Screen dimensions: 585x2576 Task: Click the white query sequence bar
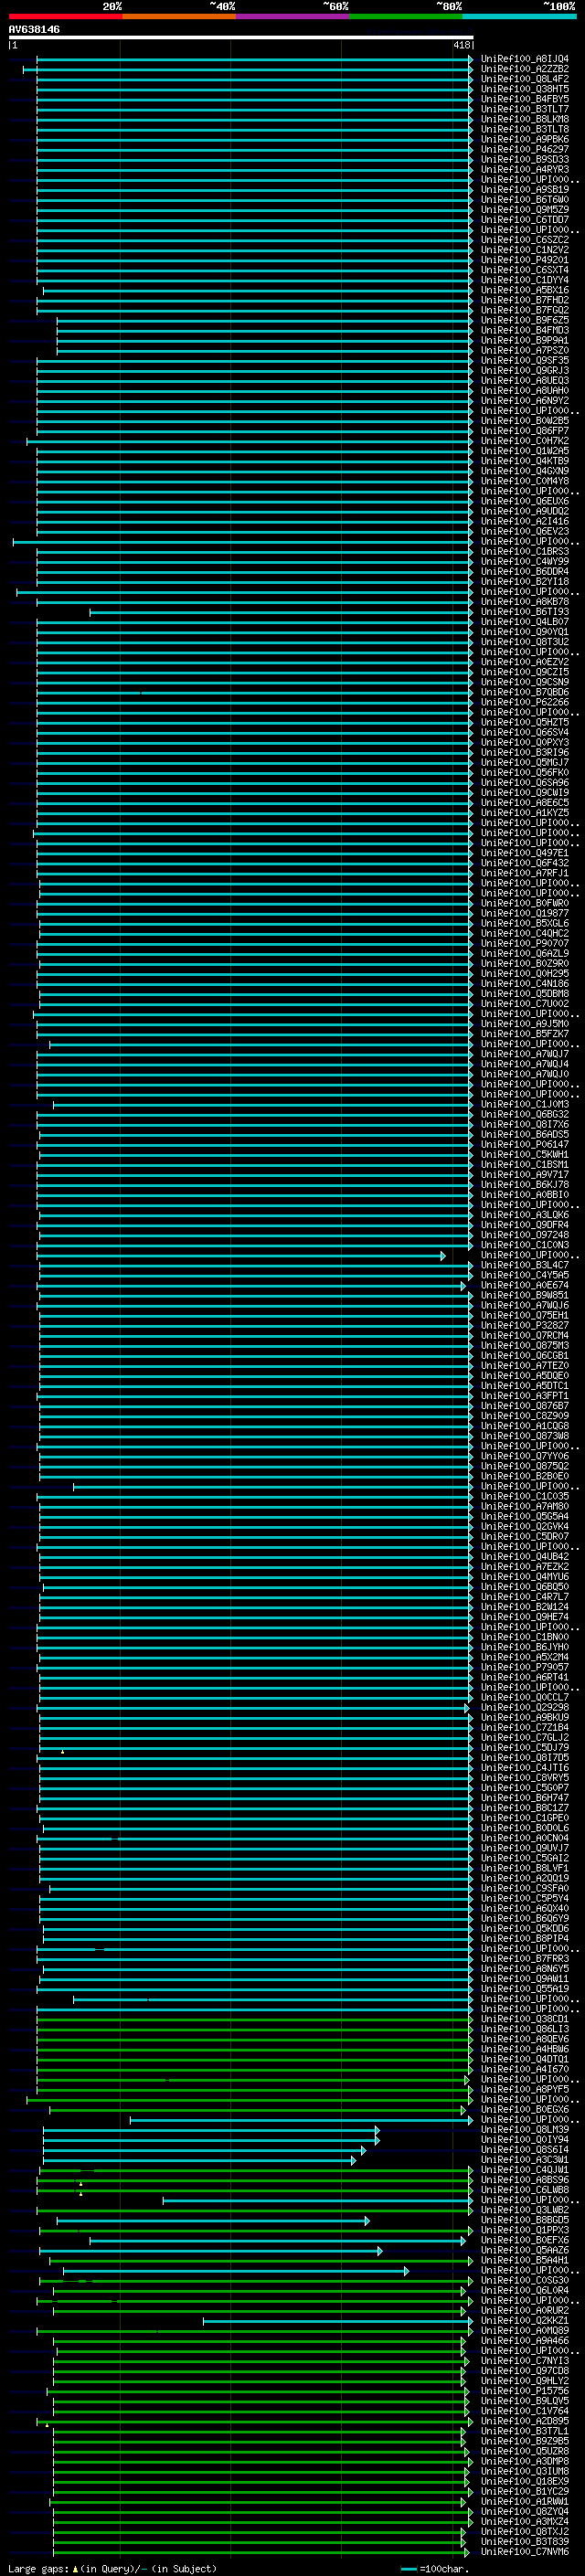coord(241,37)
